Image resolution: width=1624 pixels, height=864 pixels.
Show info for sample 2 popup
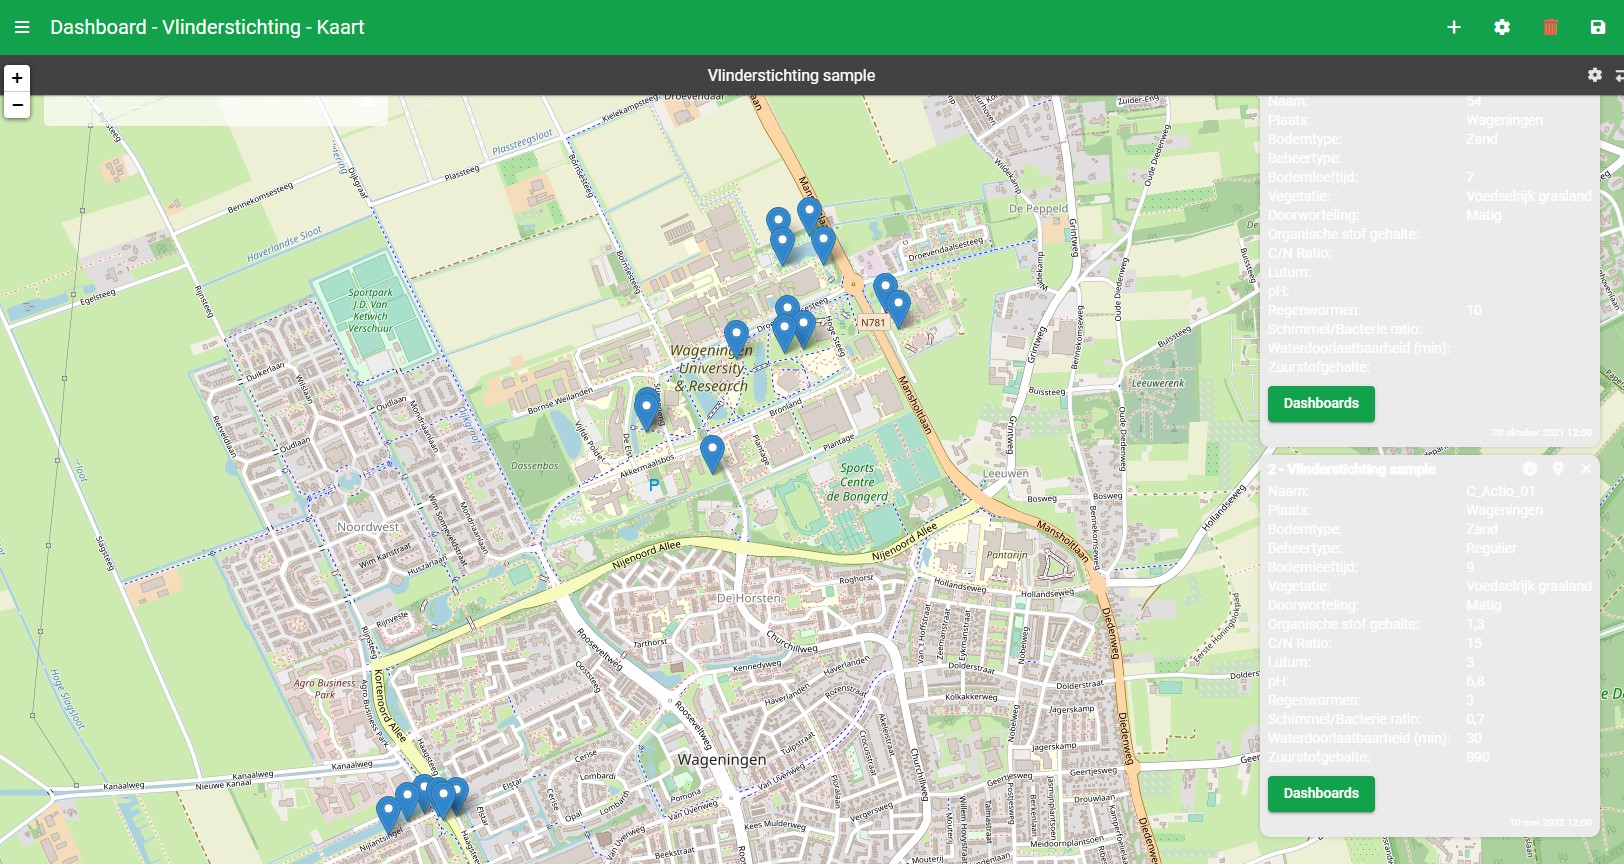[1530, 469]
